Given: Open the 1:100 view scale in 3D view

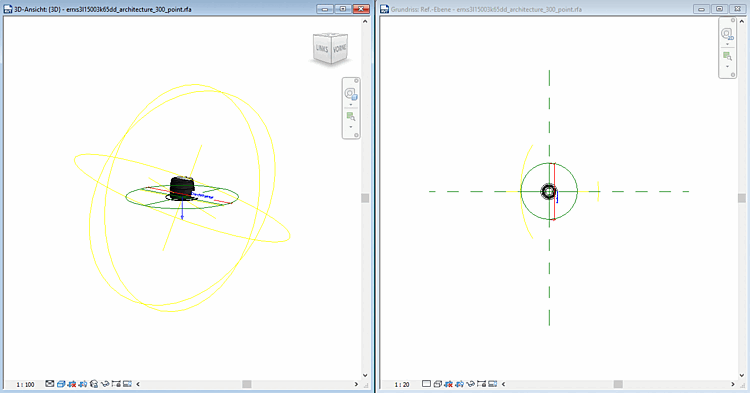Looking at the screenshot, I should pos(25,384).
